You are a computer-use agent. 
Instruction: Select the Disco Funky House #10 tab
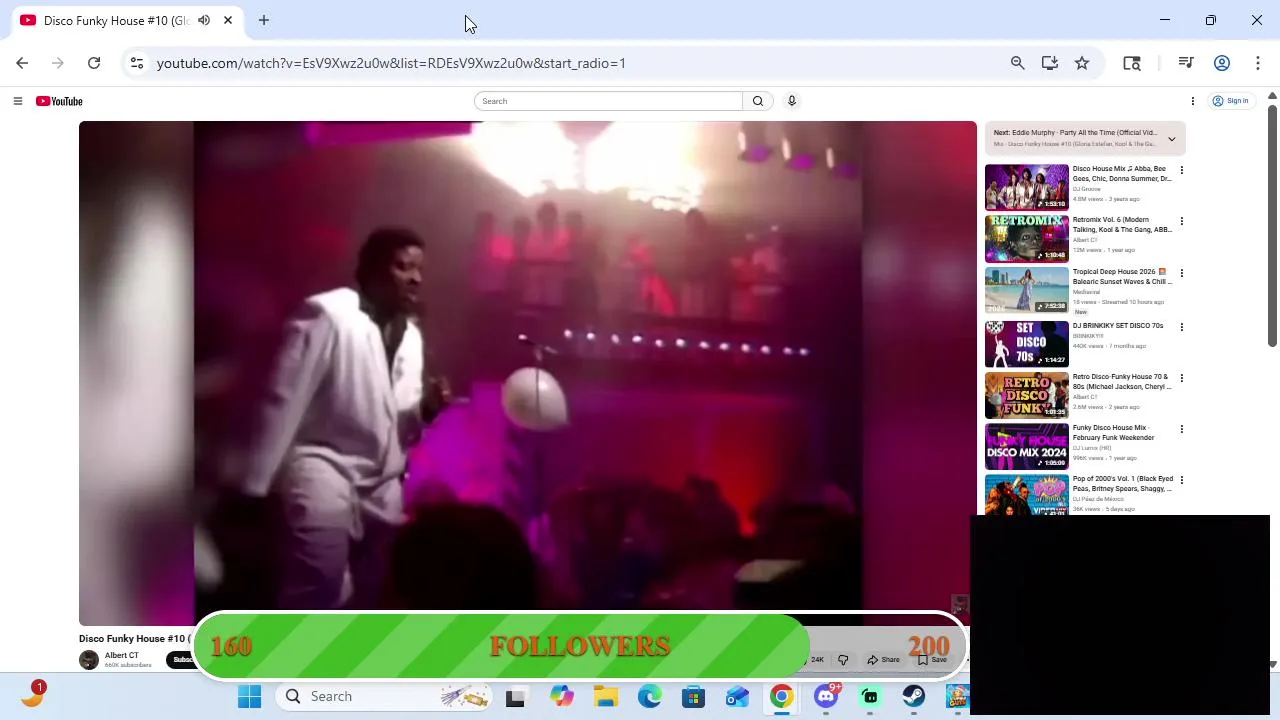pyautogui.click(x=115, y=20)
